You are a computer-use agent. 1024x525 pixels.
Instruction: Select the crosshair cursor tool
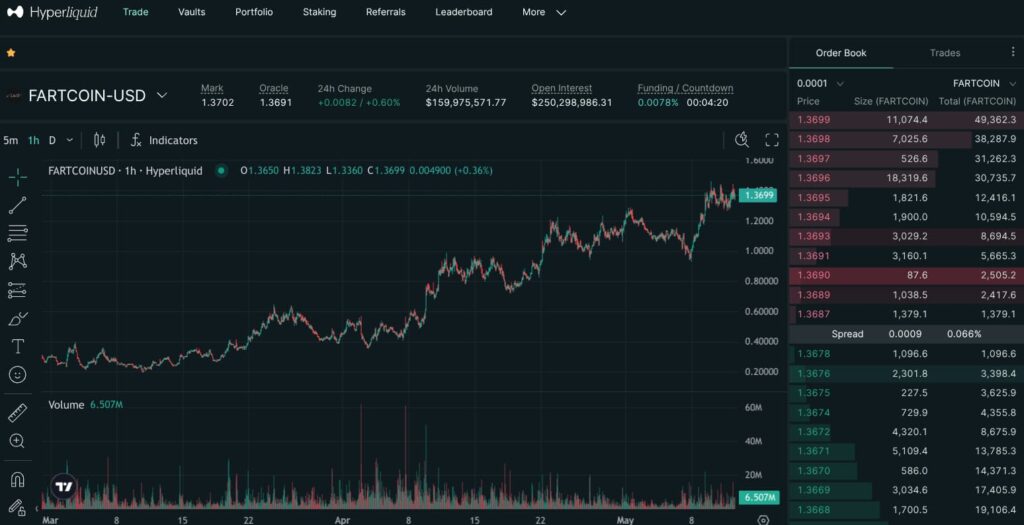[18, 176]
